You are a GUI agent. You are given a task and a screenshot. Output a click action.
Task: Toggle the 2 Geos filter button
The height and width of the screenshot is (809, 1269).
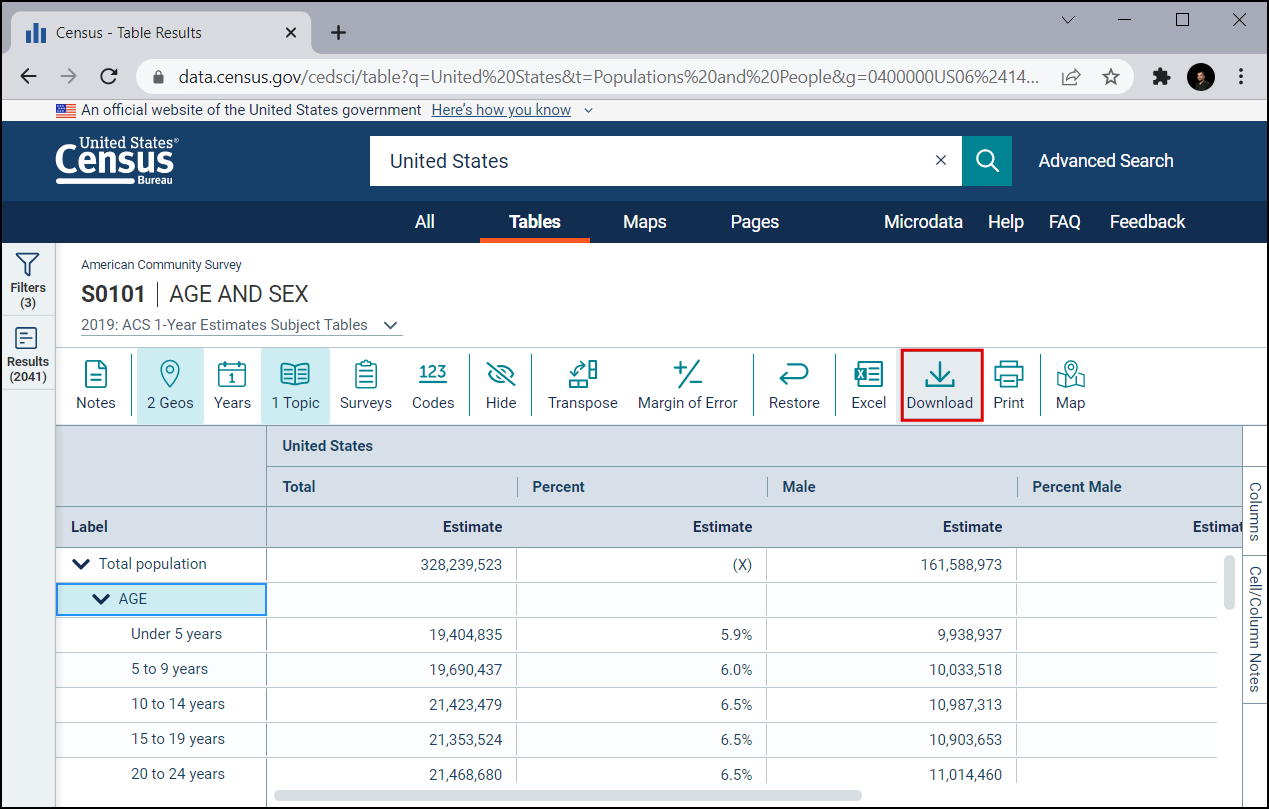(x=170, y=385)
